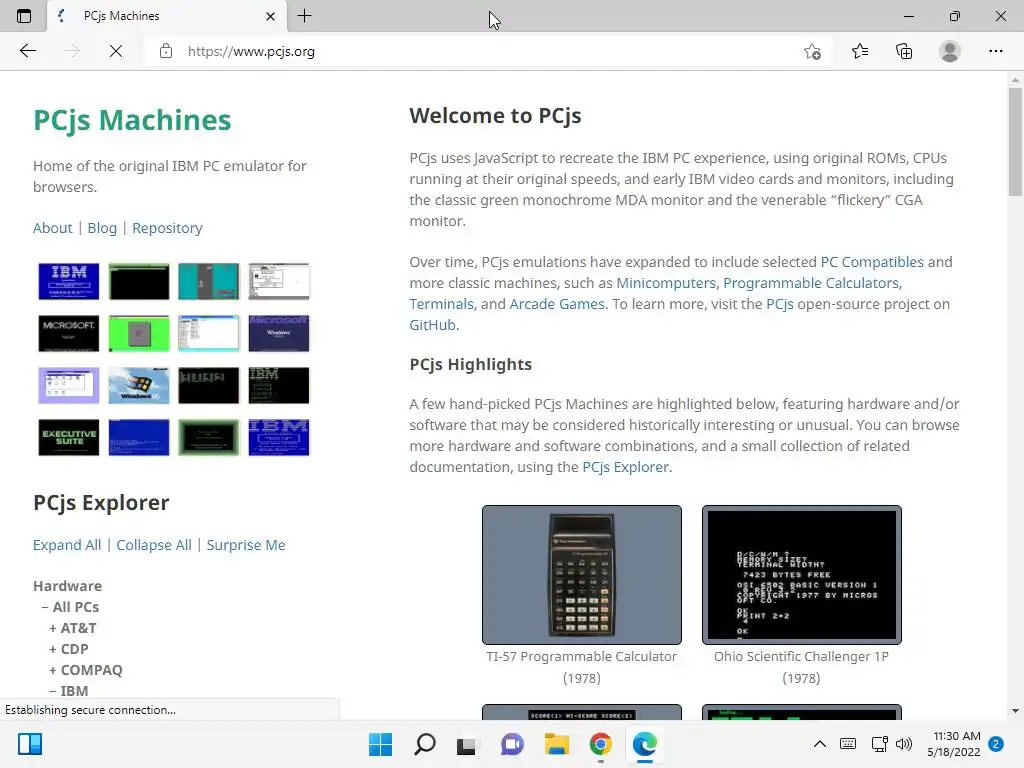Open the Favorites list icon
1024x768 pixels.
pos(859,51)
